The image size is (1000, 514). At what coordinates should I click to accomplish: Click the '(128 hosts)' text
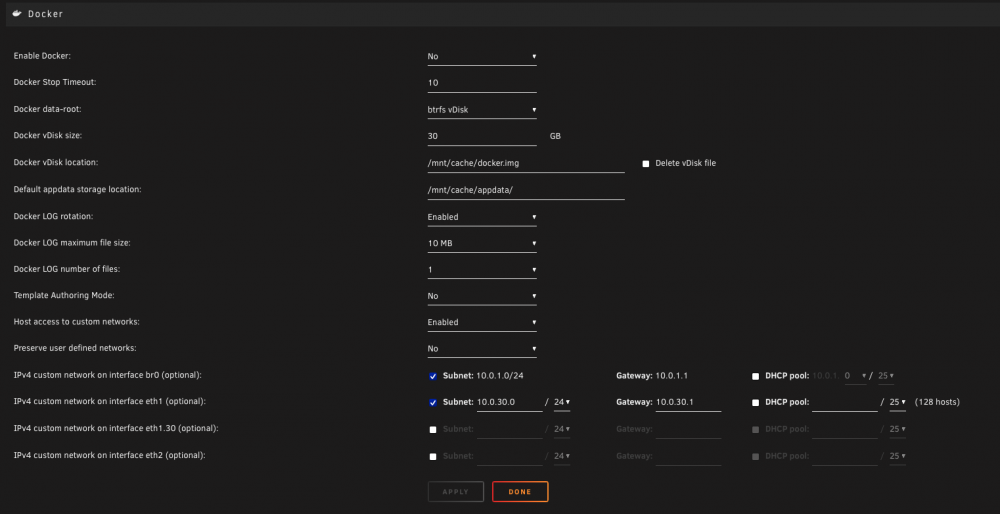point(937,402)
